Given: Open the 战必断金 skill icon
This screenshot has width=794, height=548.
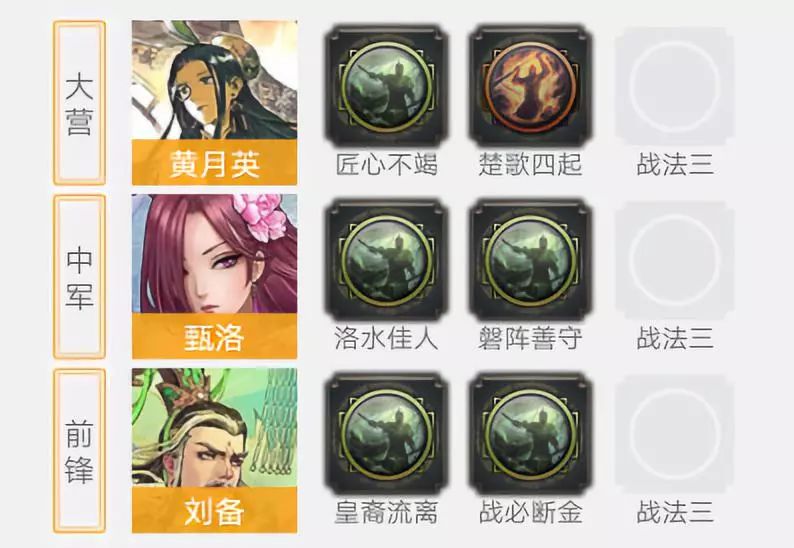Looking at the screenshot, I should pos(531,434).
